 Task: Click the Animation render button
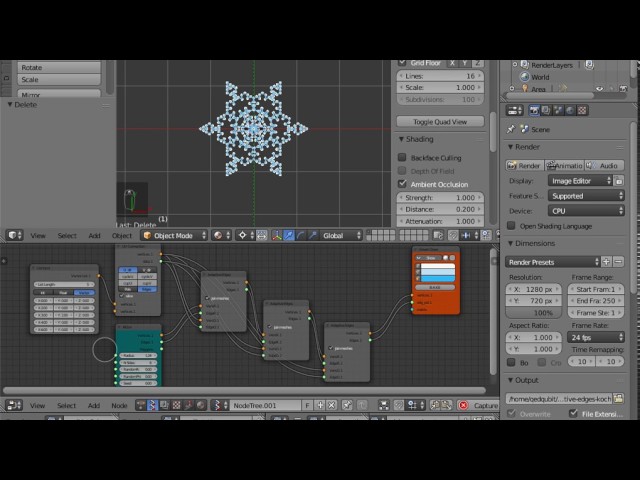[x=564, y=165]
